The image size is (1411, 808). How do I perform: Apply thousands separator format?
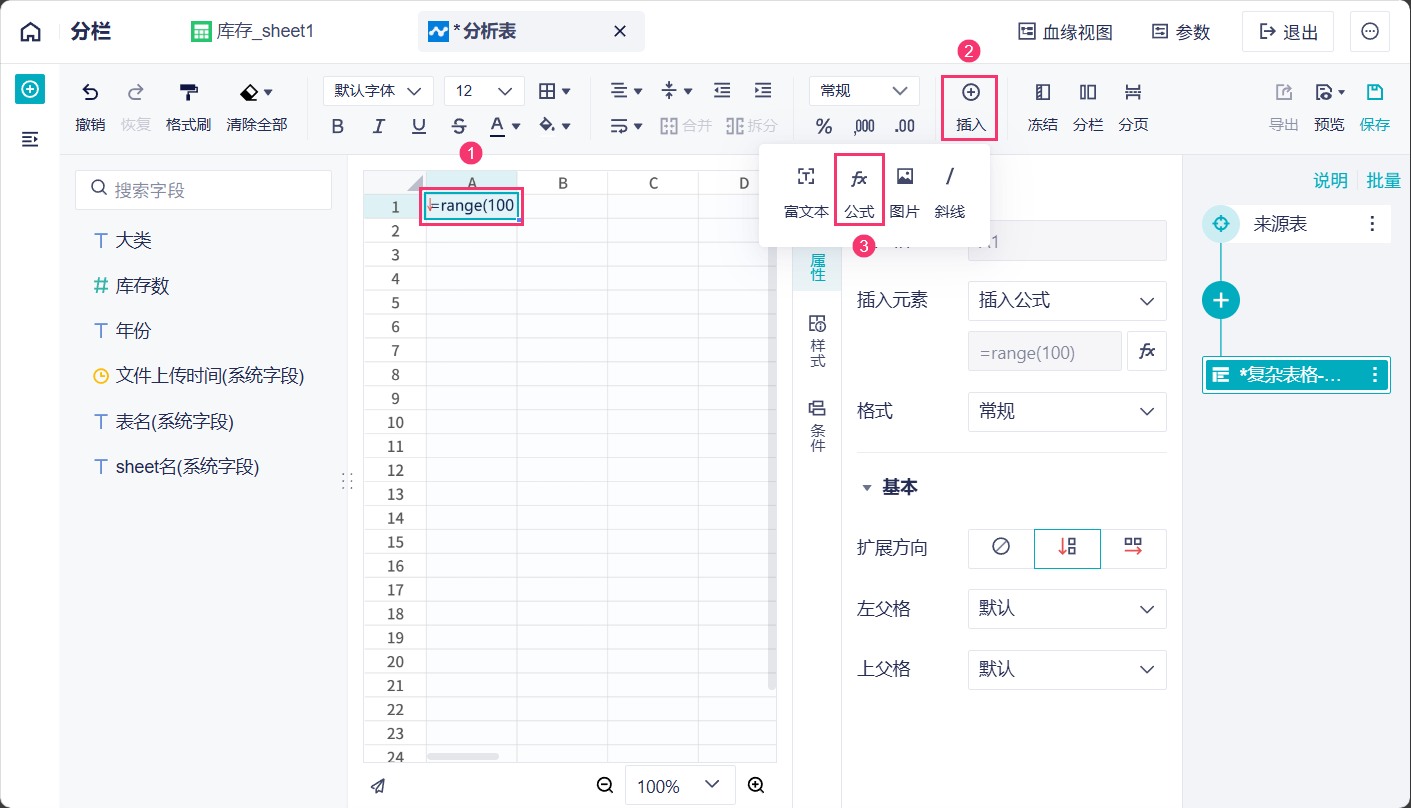coord(864,126)
